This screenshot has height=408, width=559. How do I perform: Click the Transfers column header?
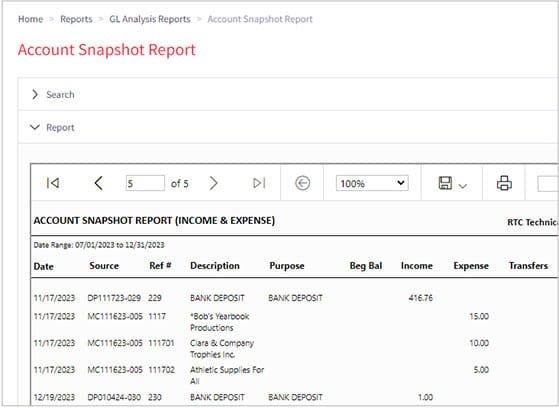click(x=528, y=266)
